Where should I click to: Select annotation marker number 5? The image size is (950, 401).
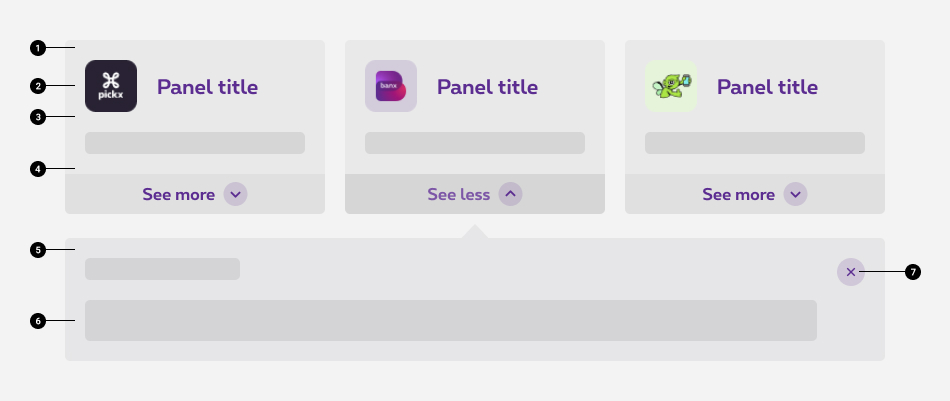(38, 250)
